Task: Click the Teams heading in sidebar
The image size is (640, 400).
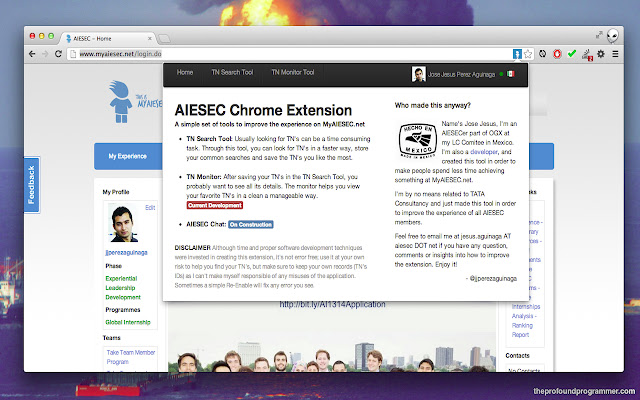Action: coord(111,338)
